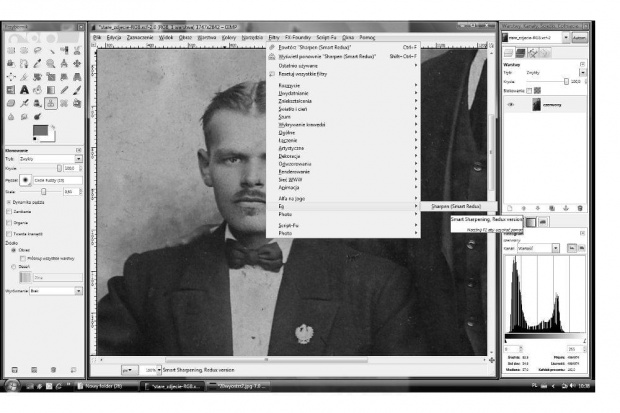This screenshot has width=620, height=413.
Task: Open the zoom percentage dropdown in status bar
Action: (x=159, y=370)
